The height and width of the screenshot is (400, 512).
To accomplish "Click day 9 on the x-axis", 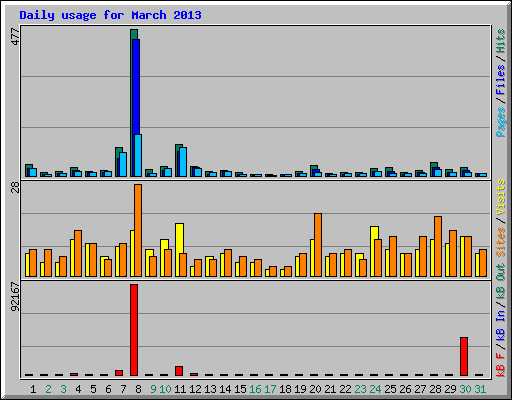I will tap(153, 389).
